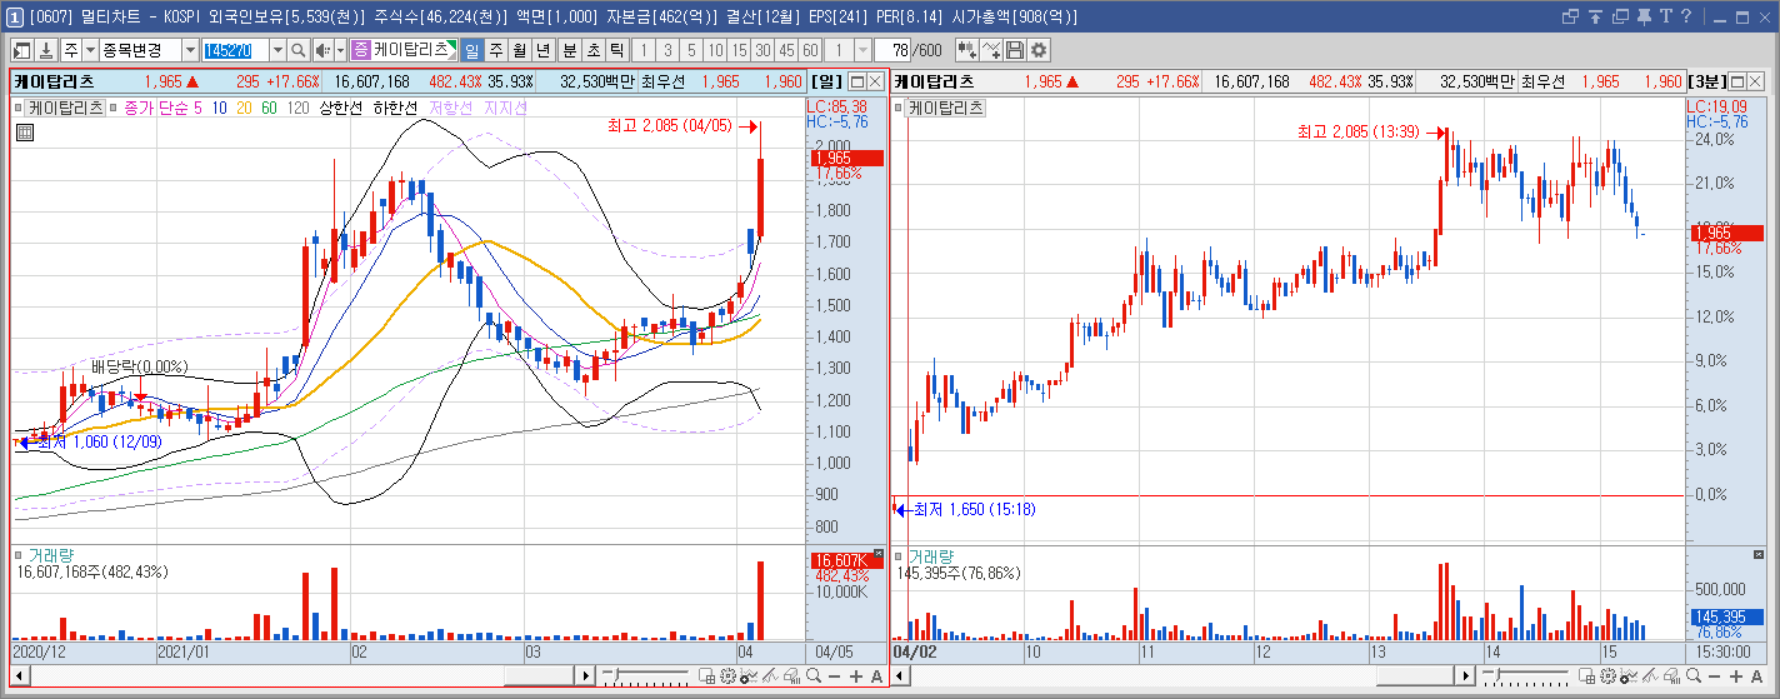Select the 15 minute interval button
Viewport: 1780px width, 699px height.
tap(739, 50)
